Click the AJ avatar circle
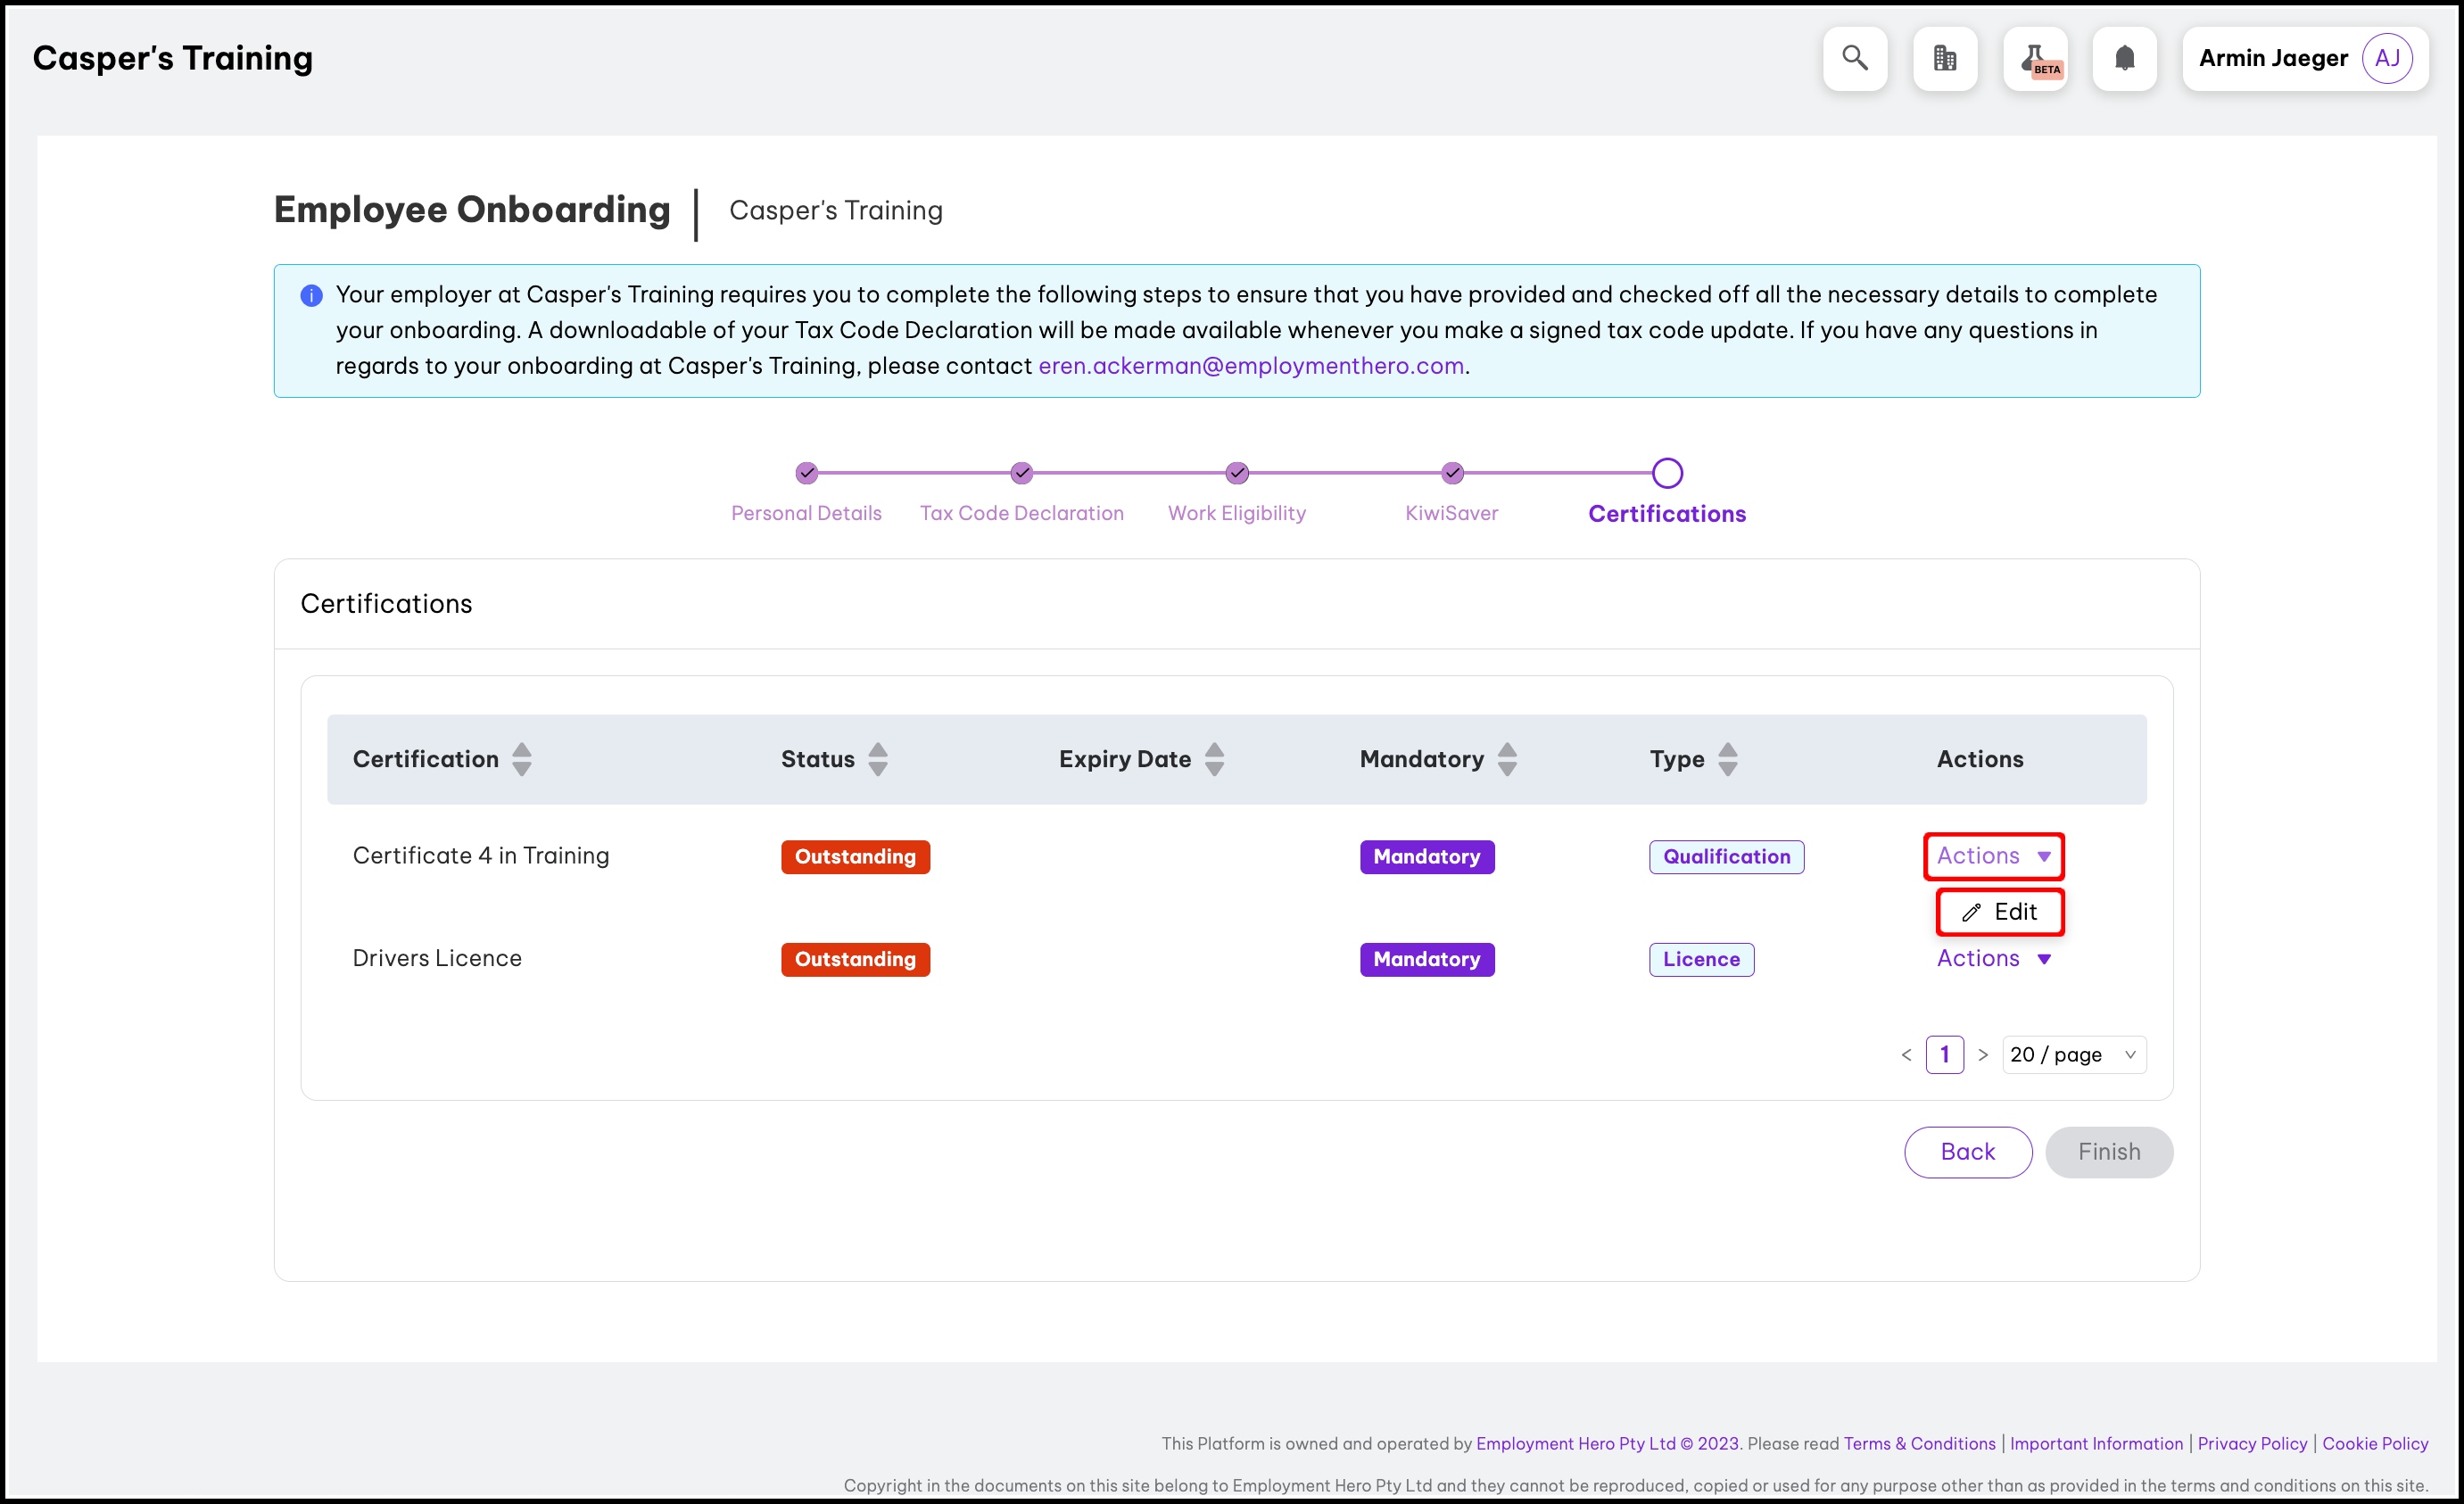2464x1504 pixels. 2387,58
